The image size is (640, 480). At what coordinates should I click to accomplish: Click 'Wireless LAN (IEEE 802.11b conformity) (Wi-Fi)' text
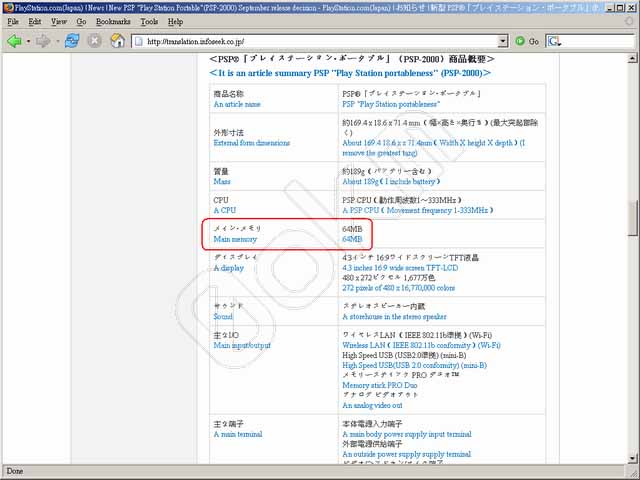(421, 345)
